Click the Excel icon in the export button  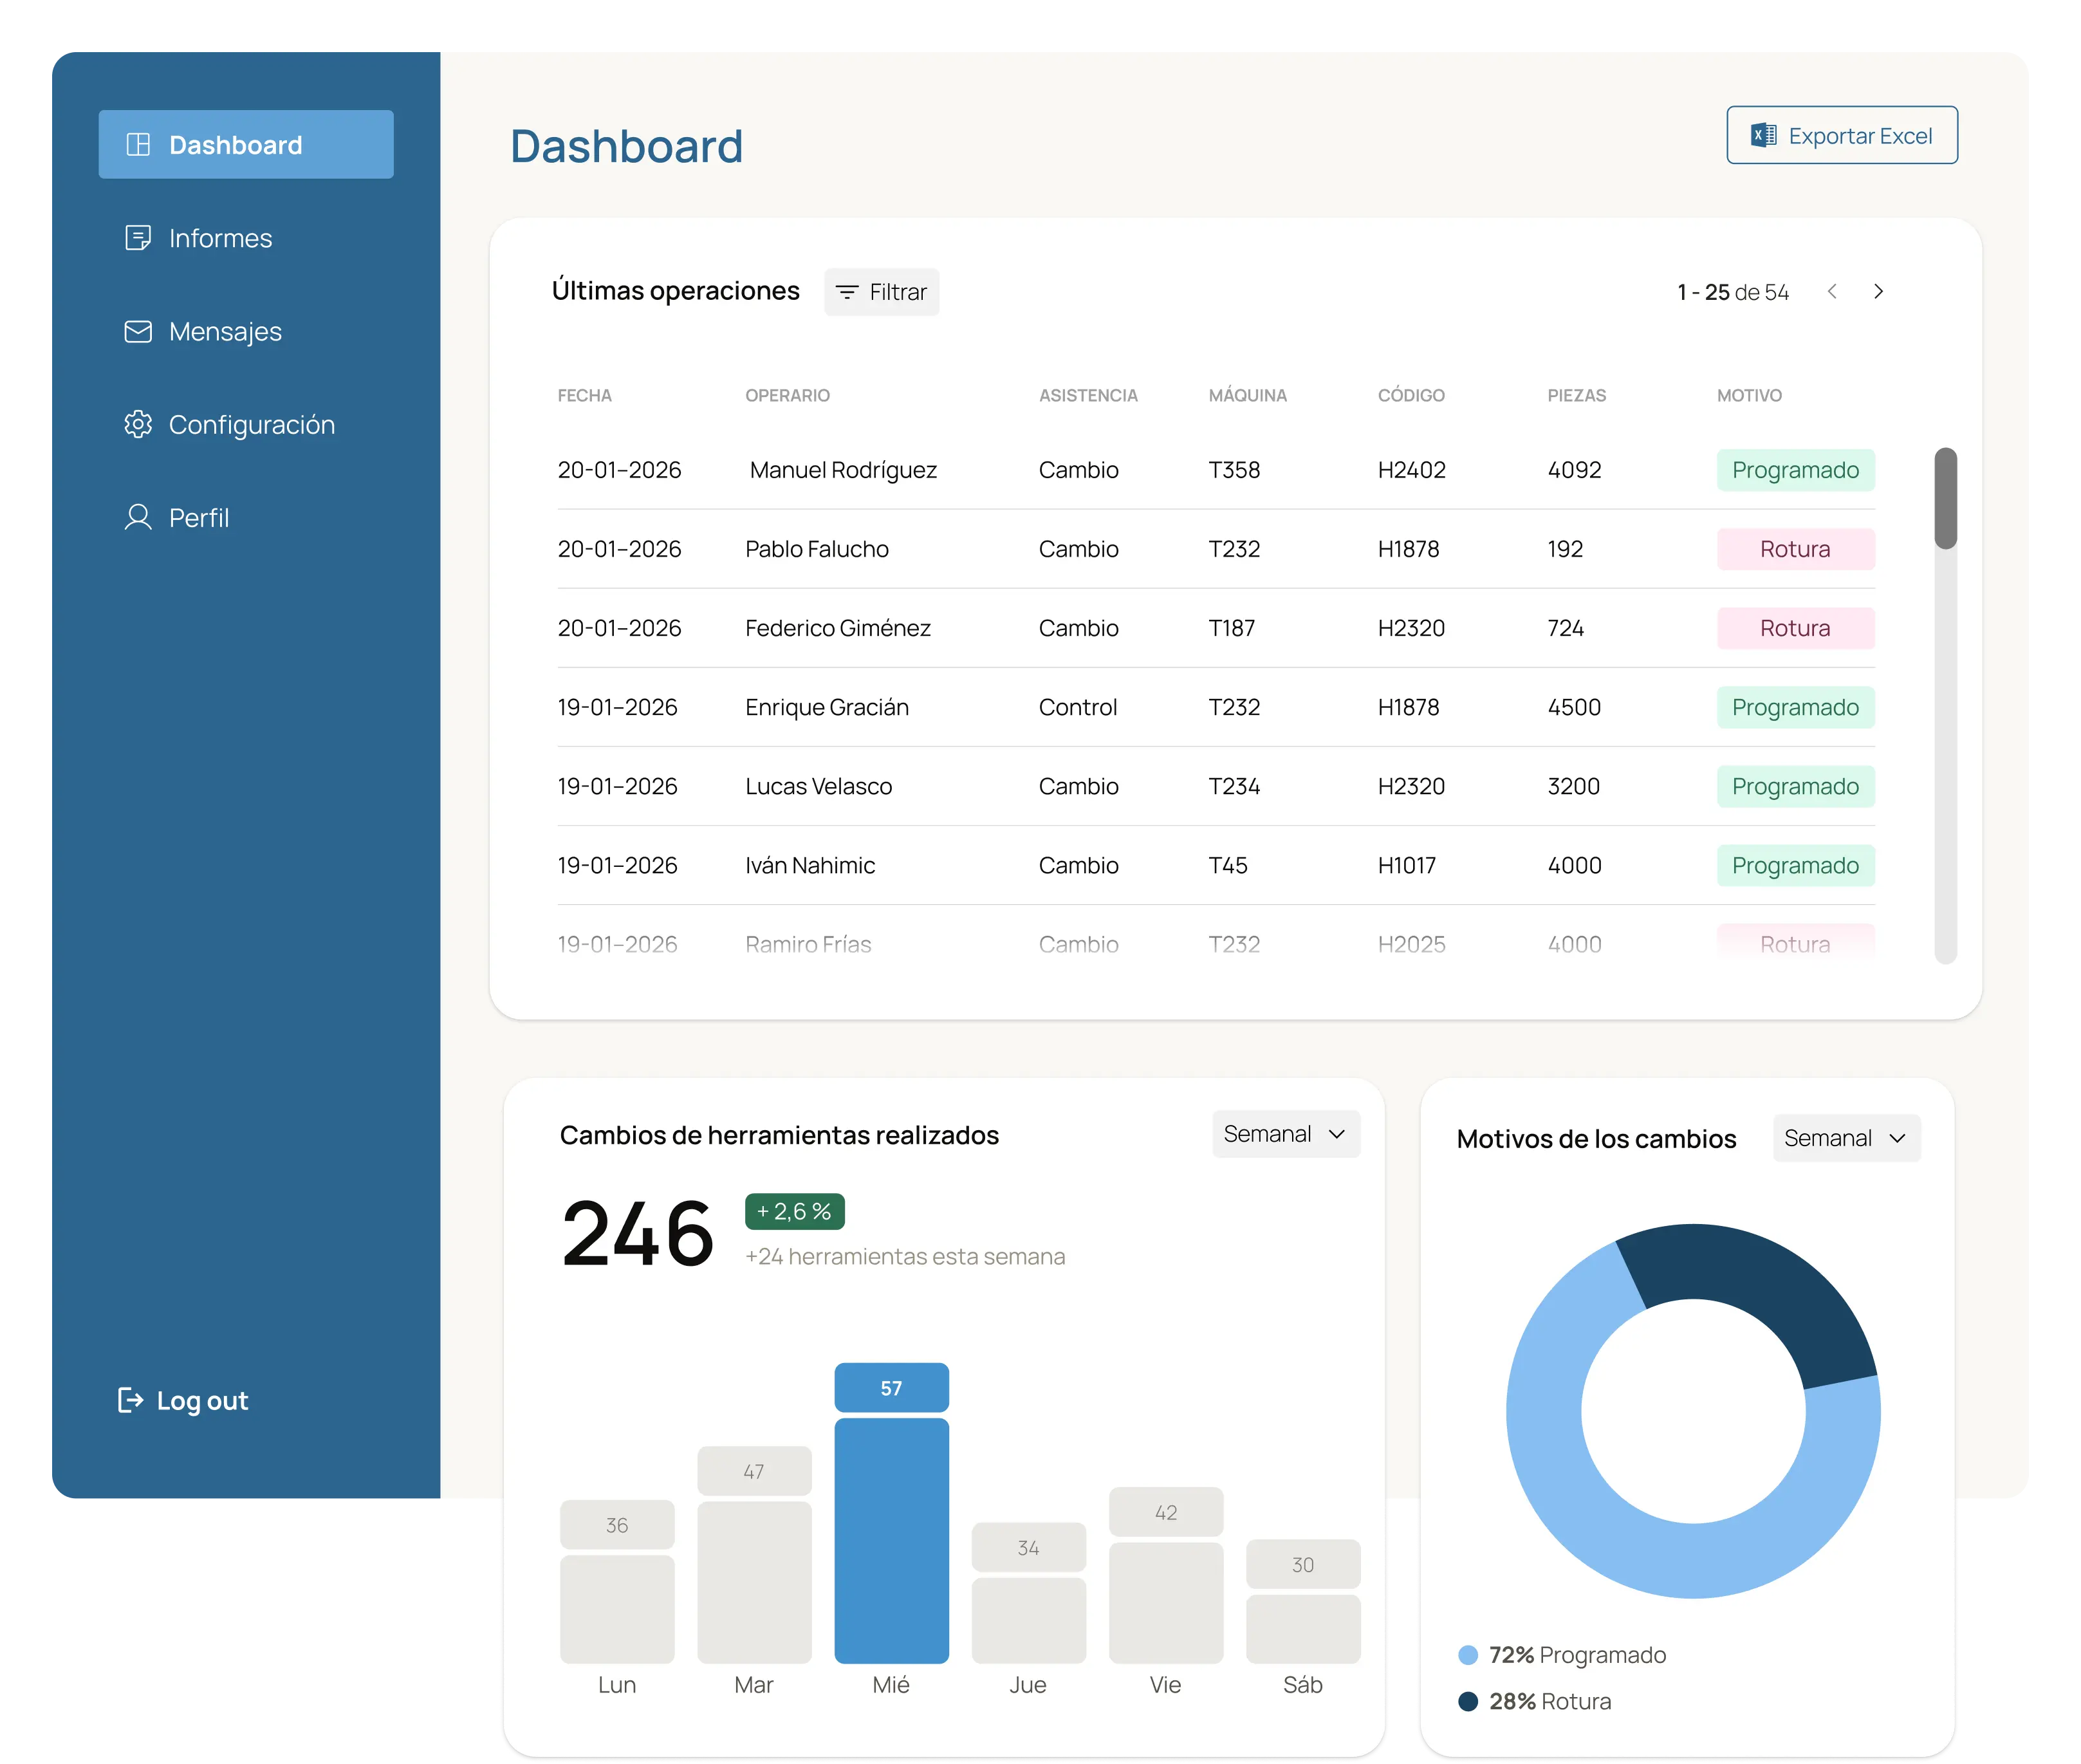(x=1763, y=135)
